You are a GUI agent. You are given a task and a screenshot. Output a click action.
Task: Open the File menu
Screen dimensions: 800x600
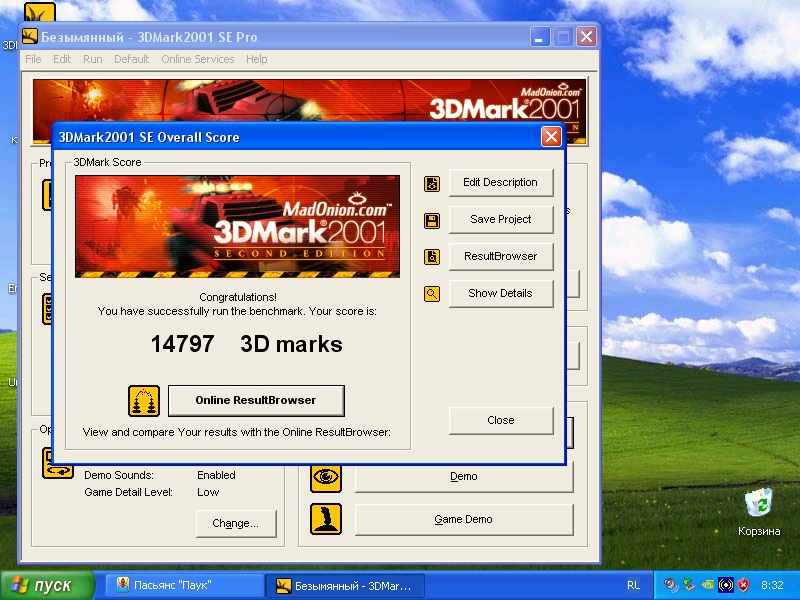(33, 59)
